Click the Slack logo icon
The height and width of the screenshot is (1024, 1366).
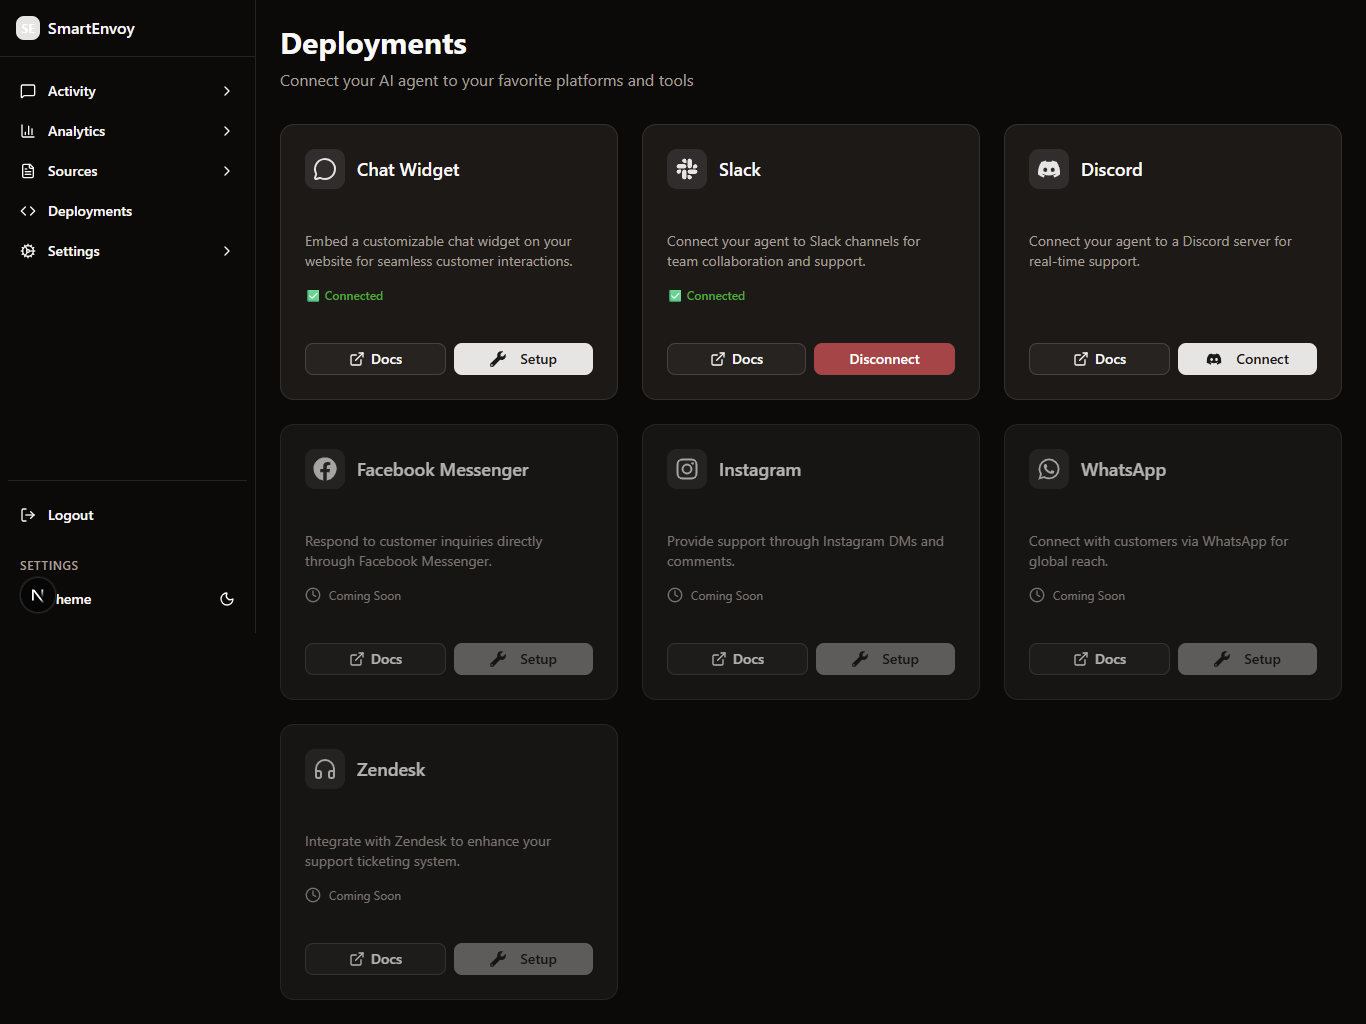pyautogui.click(x=687, y=169)
